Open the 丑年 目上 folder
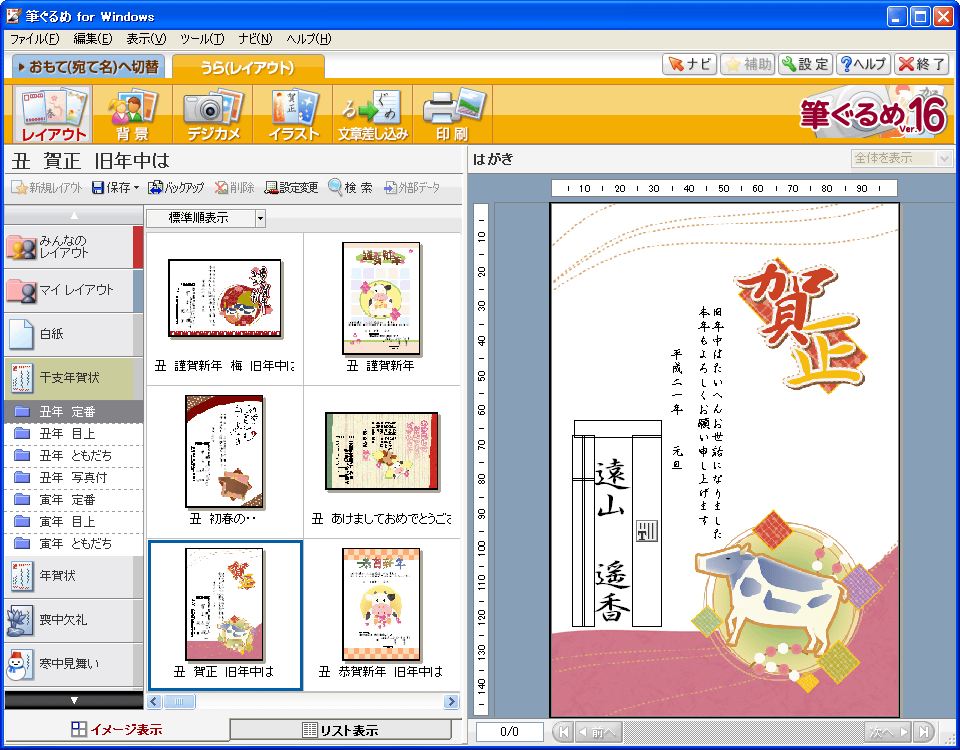 pos(73,434)
